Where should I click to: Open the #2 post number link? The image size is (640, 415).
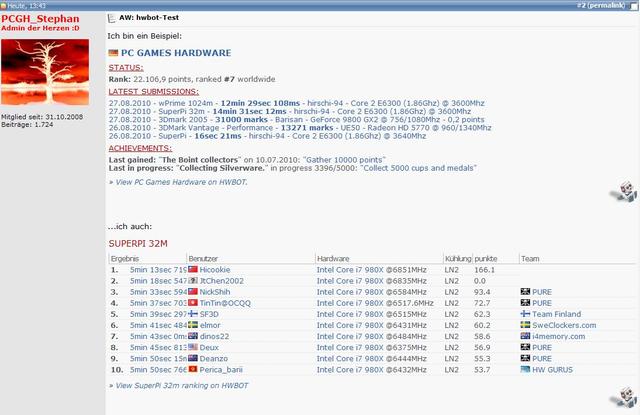pos(581,5)
